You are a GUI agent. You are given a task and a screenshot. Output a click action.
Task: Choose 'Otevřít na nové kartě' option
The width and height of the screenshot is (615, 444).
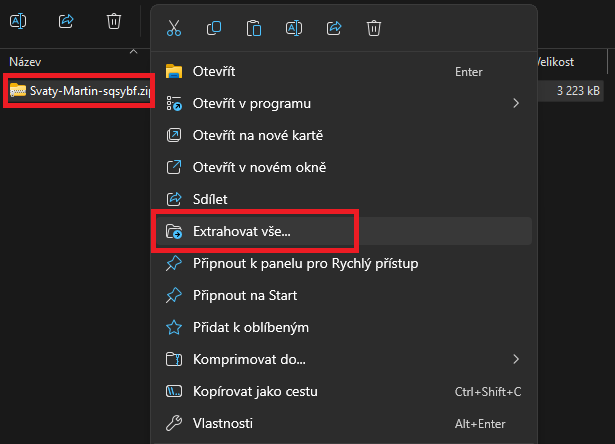click(258, 135)
